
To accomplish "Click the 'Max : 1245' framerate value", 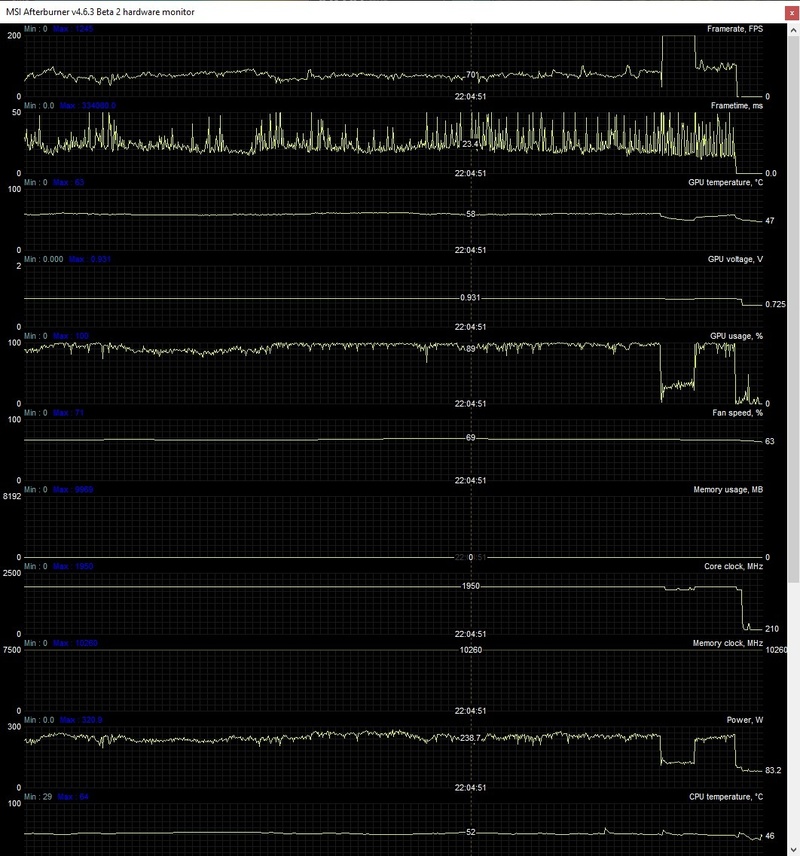I will [x=73, y=29].
